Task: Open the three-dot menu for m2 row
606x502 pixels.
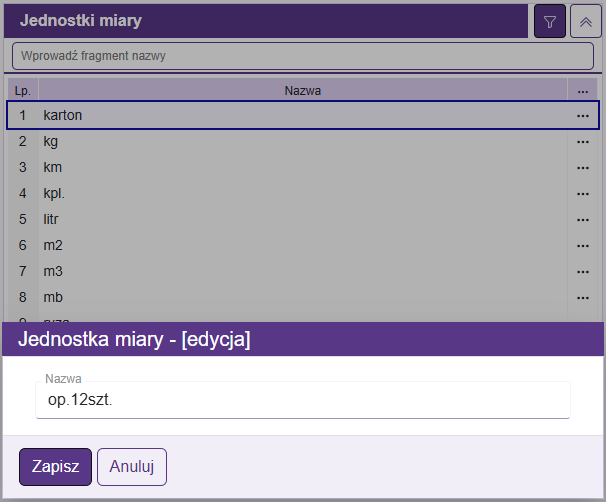Action: (583, 246)
